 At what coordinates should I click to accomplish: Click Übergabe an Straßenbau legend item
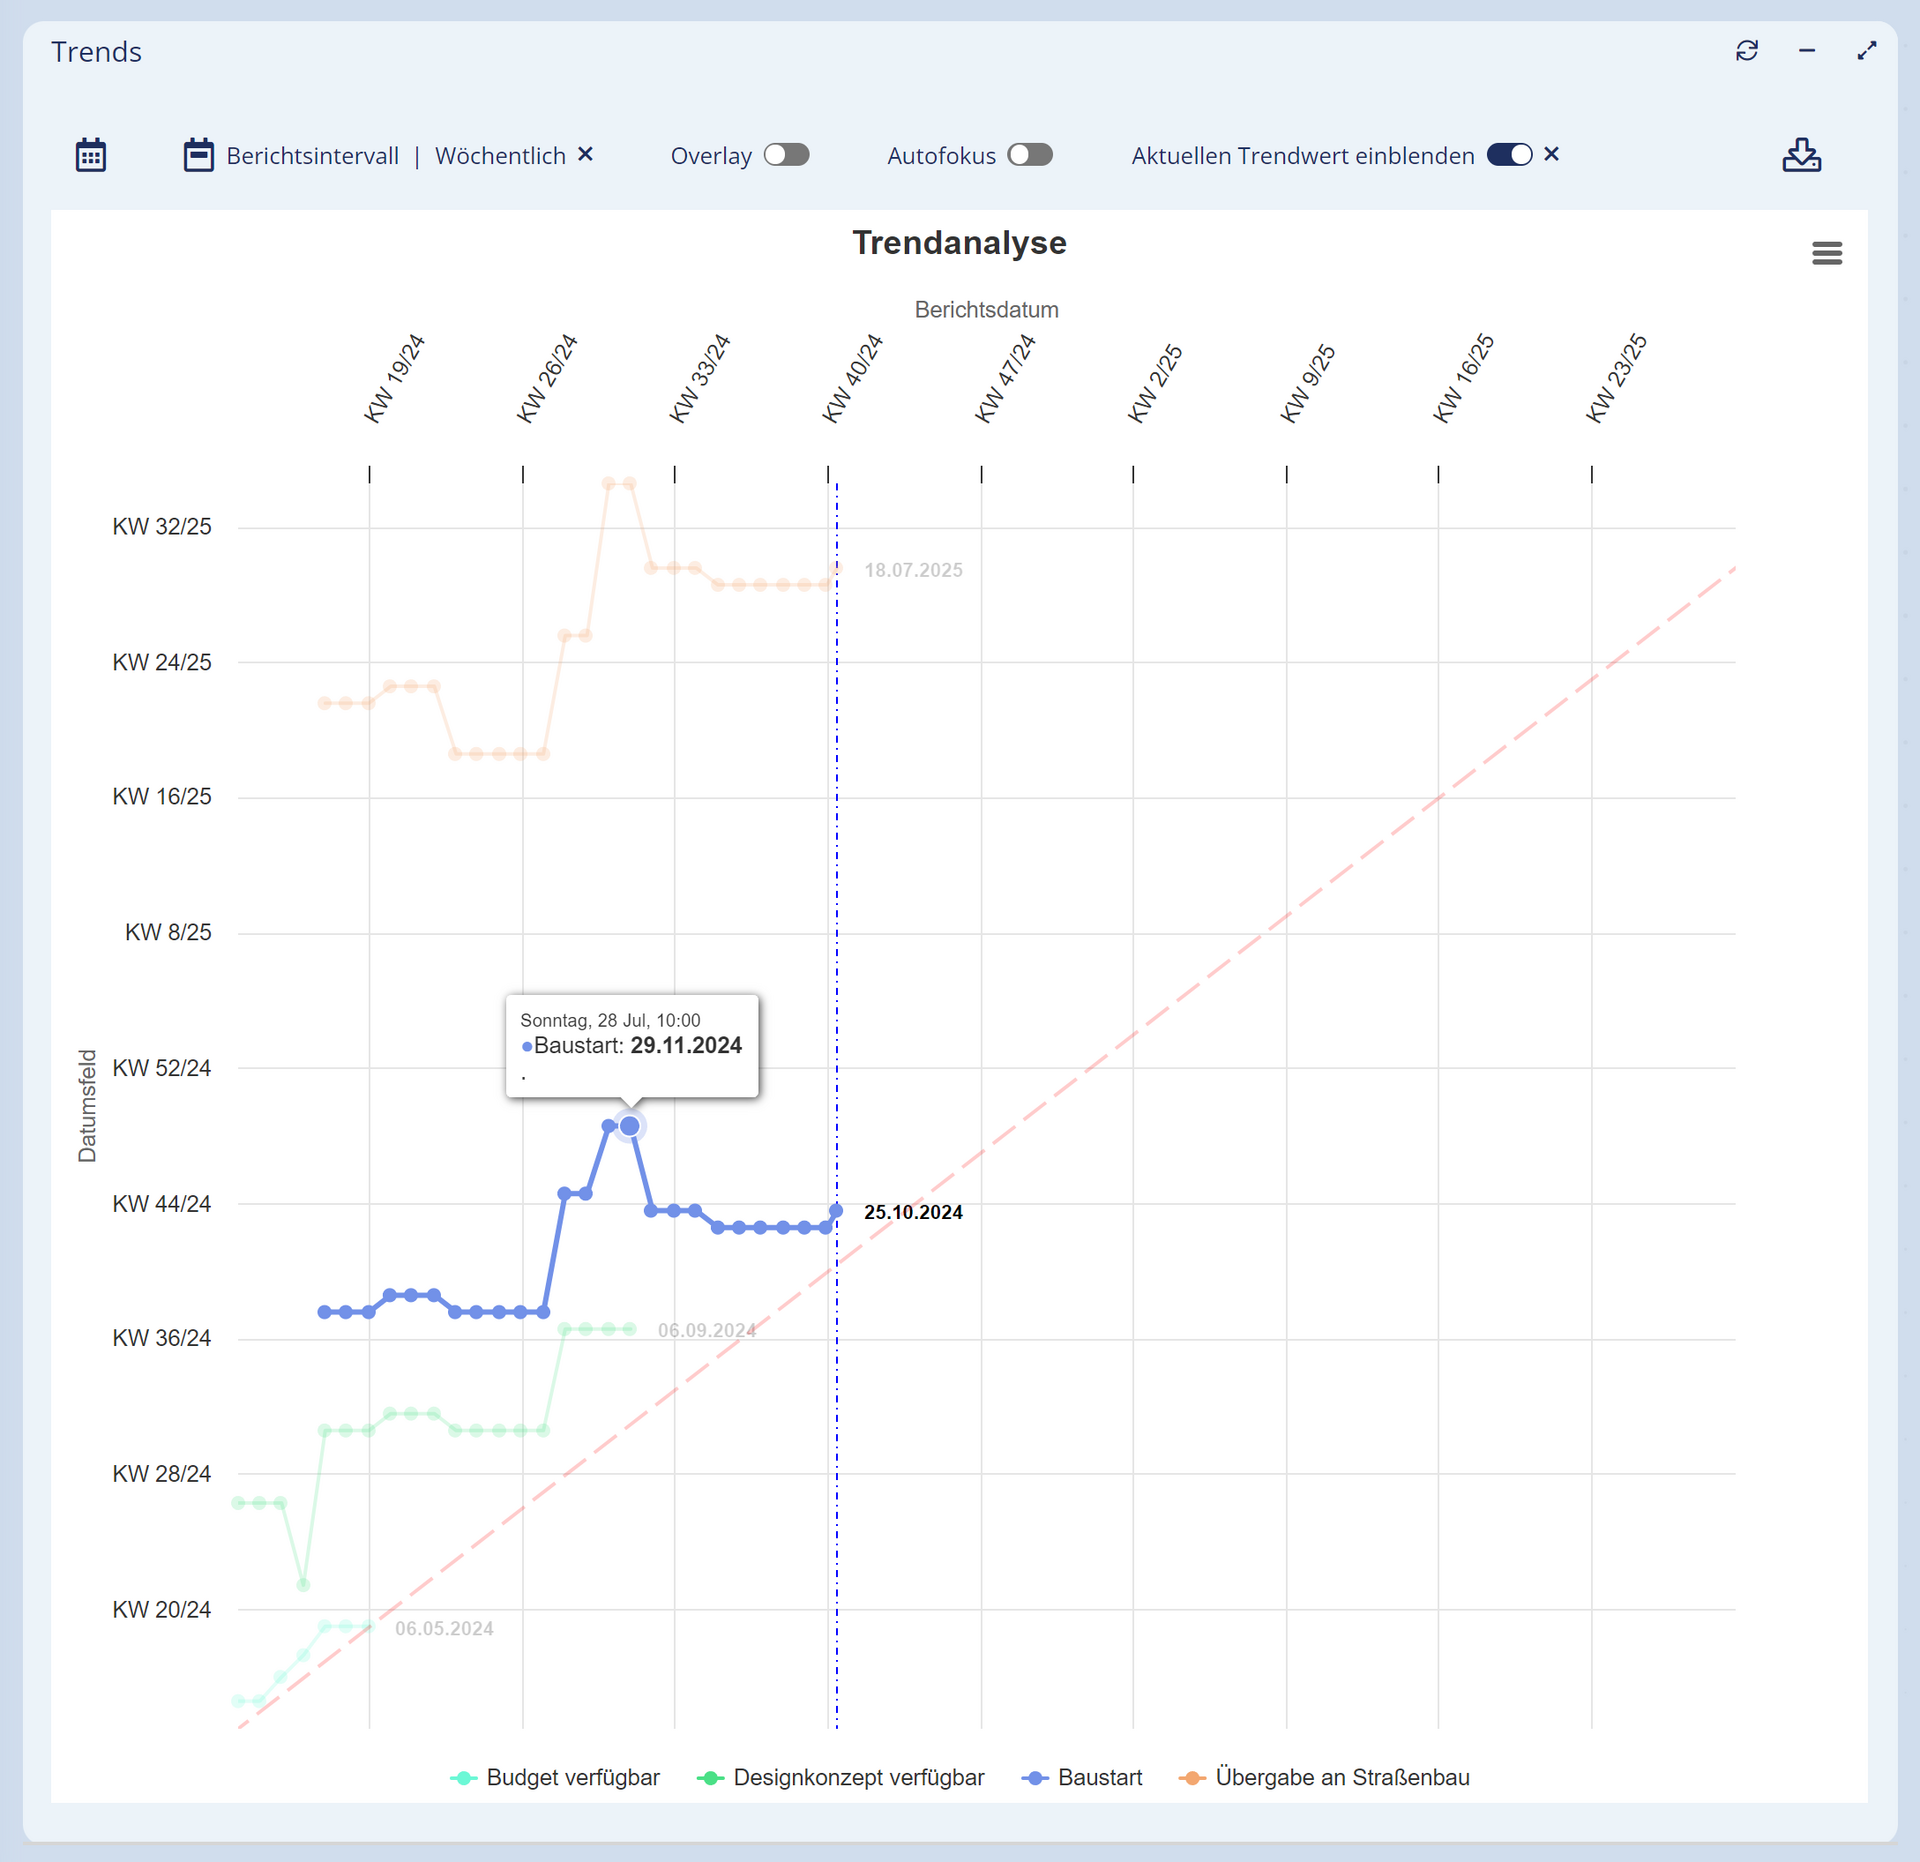click(x=1341, y=1777)
